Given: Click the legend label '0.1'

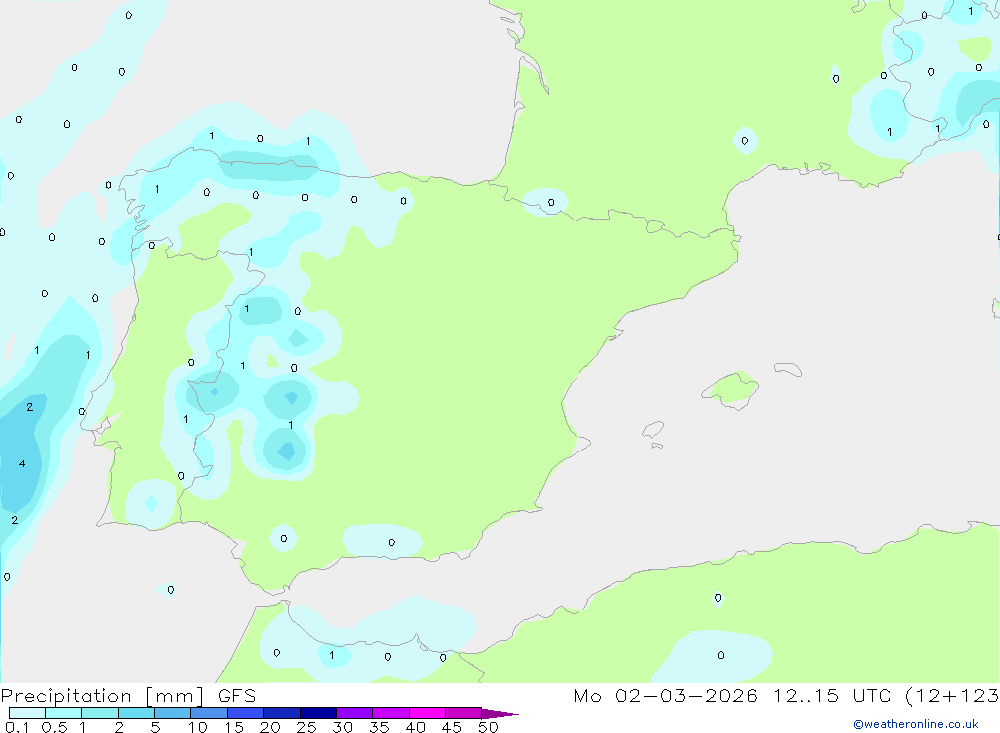Looking at the screenshot, I should (17, 727).
